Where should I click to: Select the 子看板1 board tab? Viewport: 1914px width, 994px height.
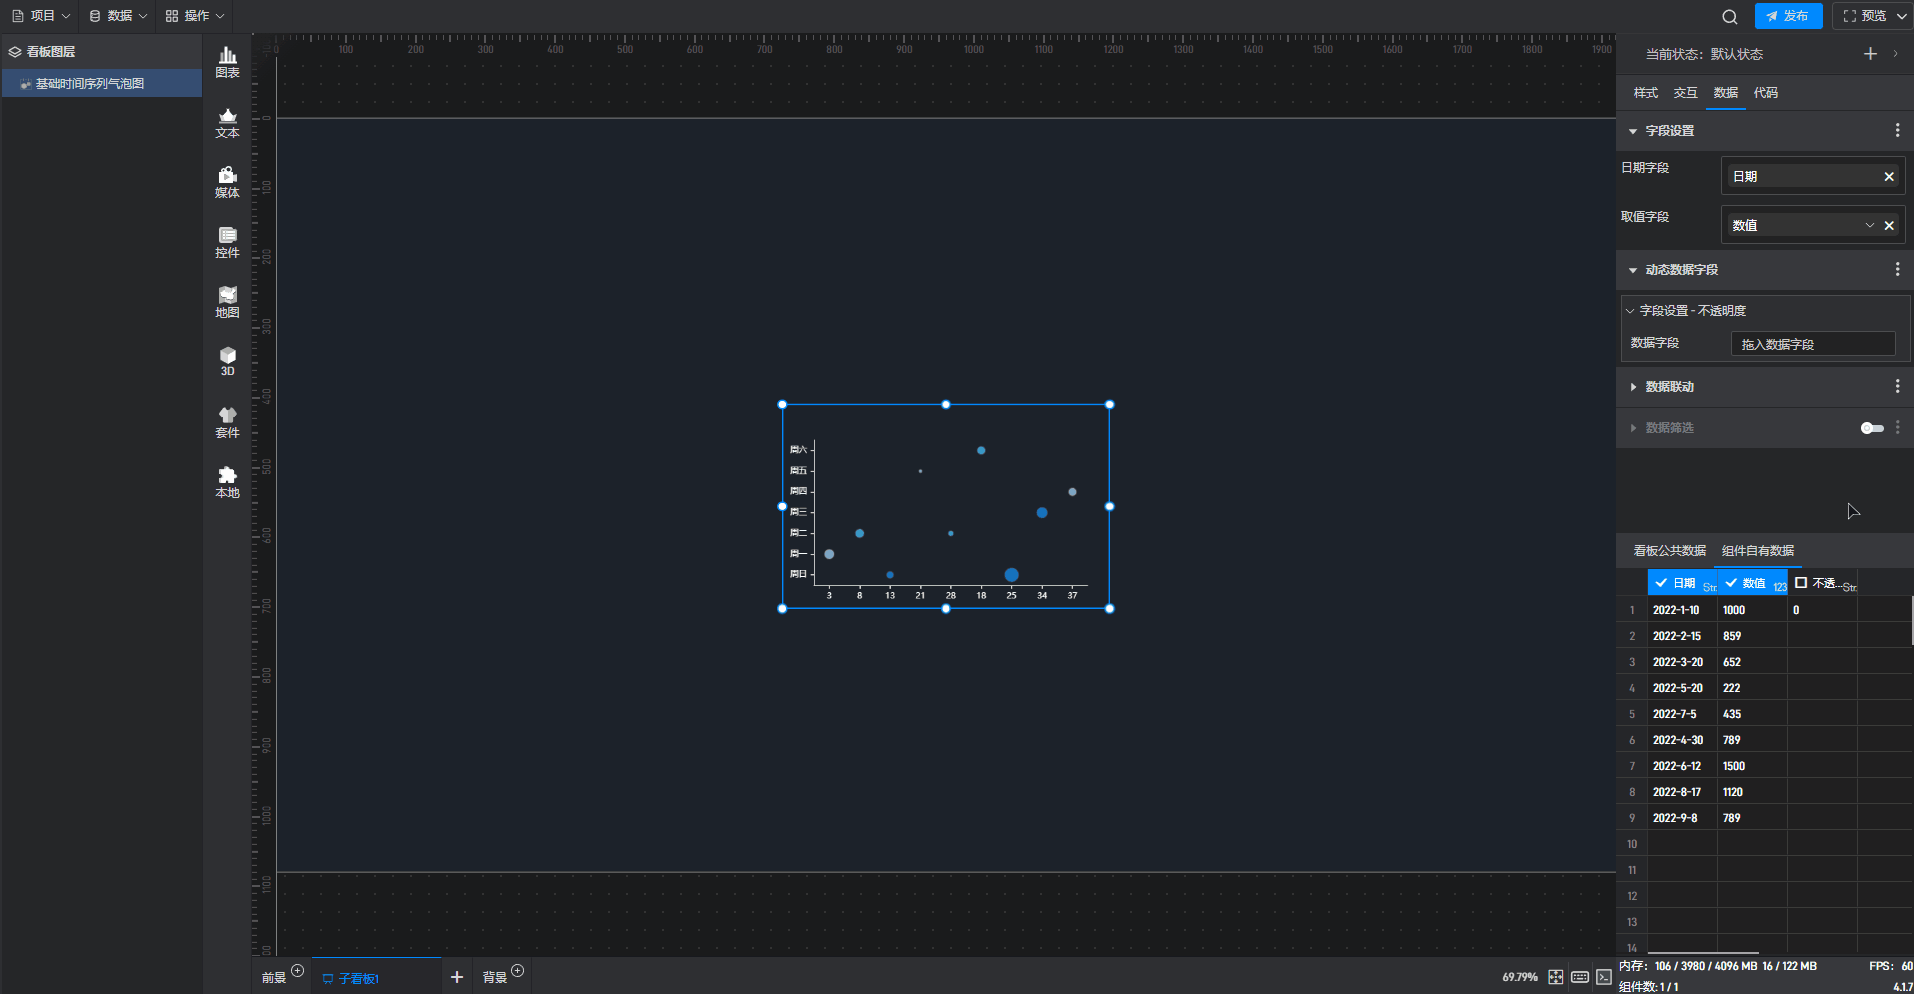(377, 977)
